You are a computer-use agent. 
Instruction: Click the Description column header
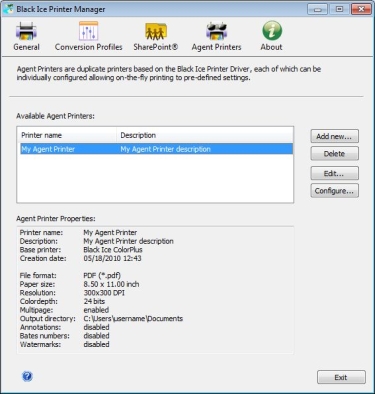click(x=205, y=135)
